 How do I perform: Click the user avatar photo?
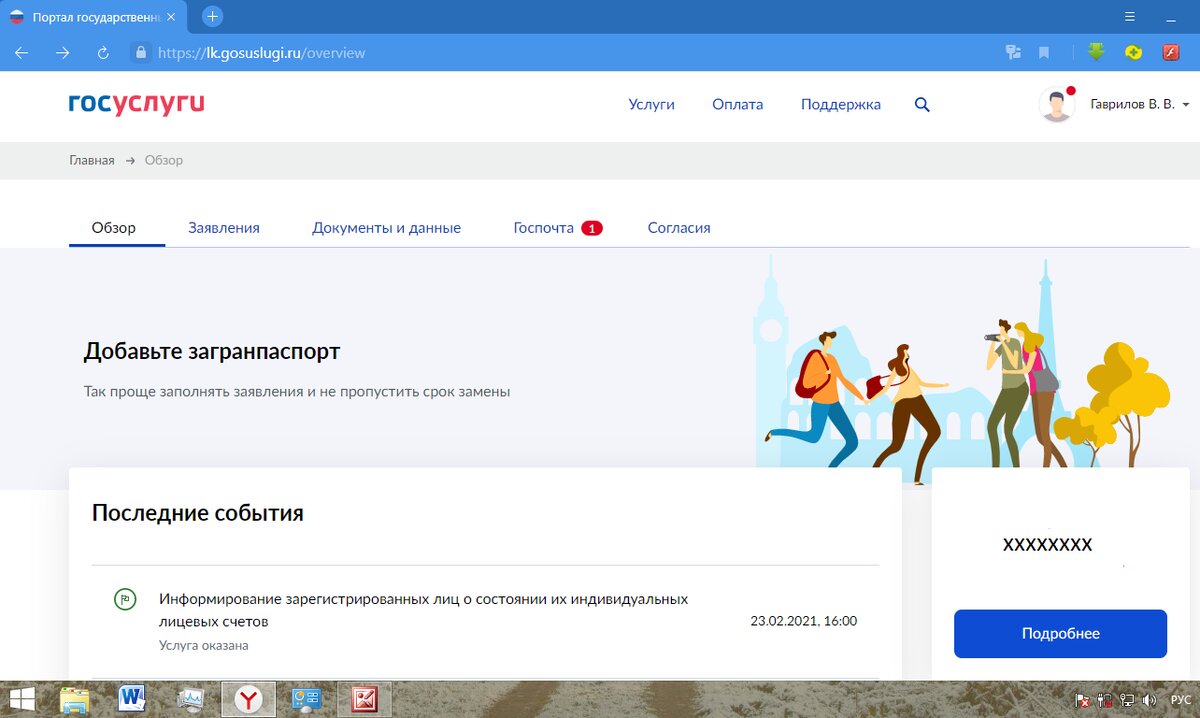coord(1057,103)
